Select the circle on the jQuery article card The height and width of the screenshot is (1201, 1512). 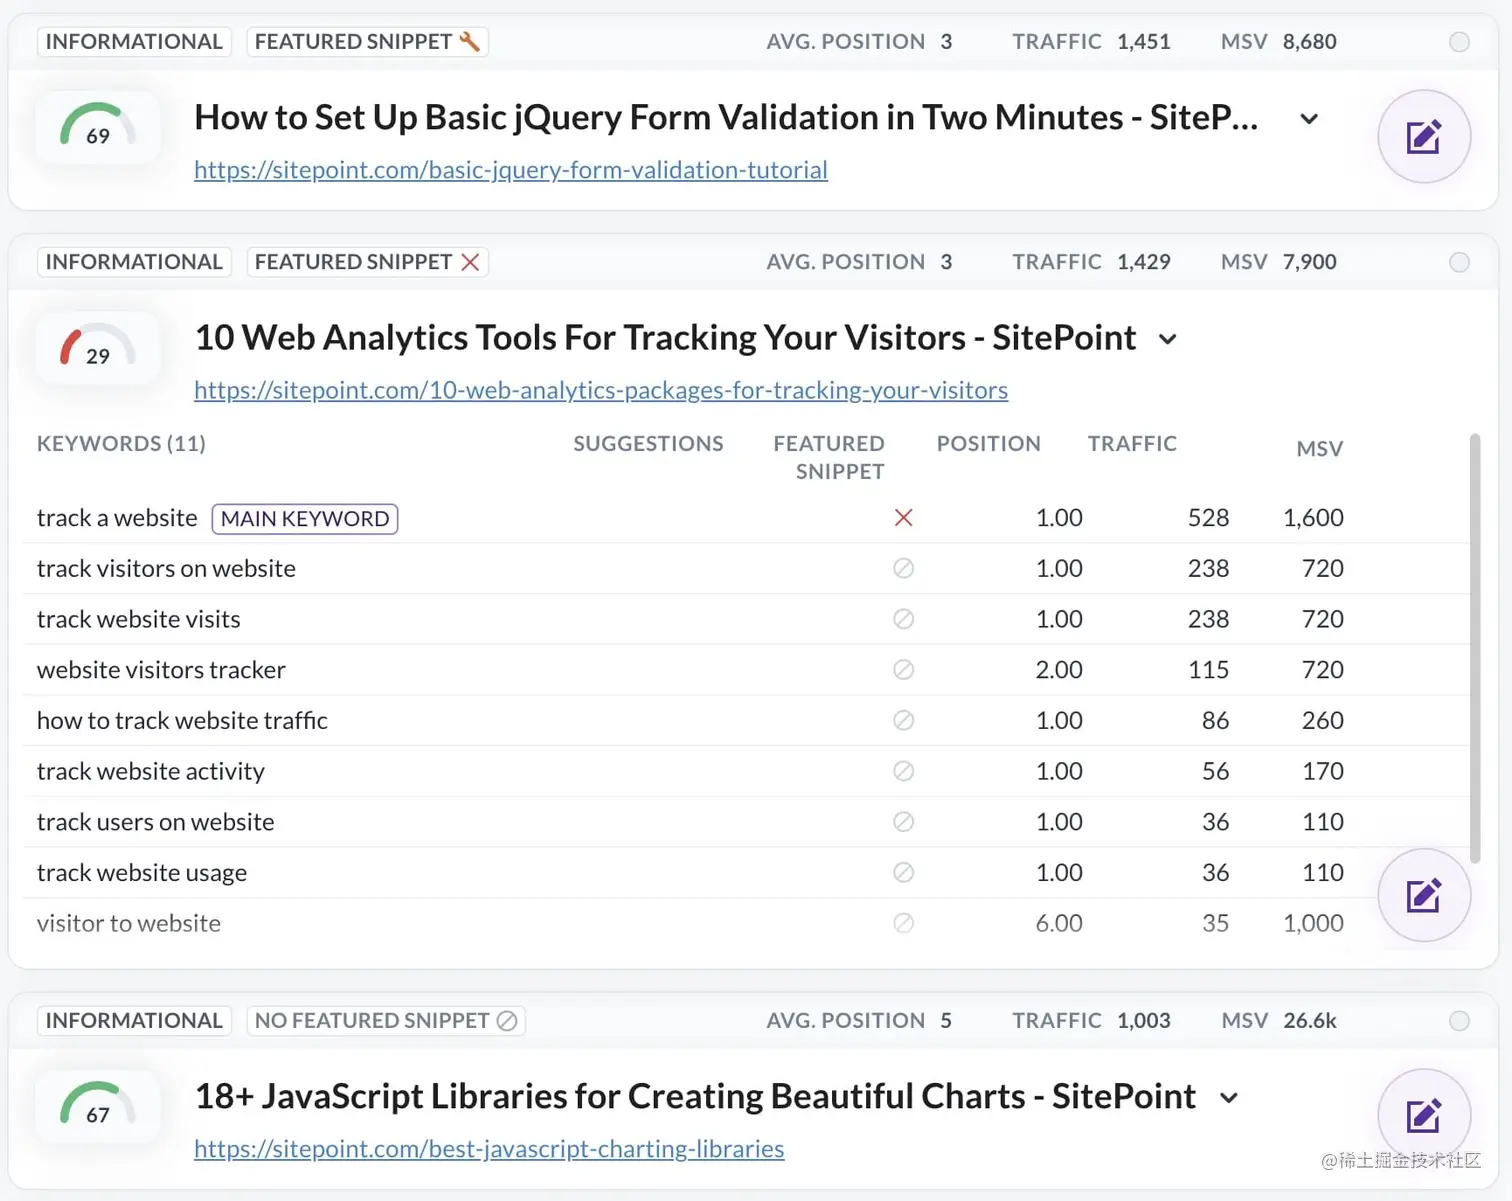[x=1459, y=41]
